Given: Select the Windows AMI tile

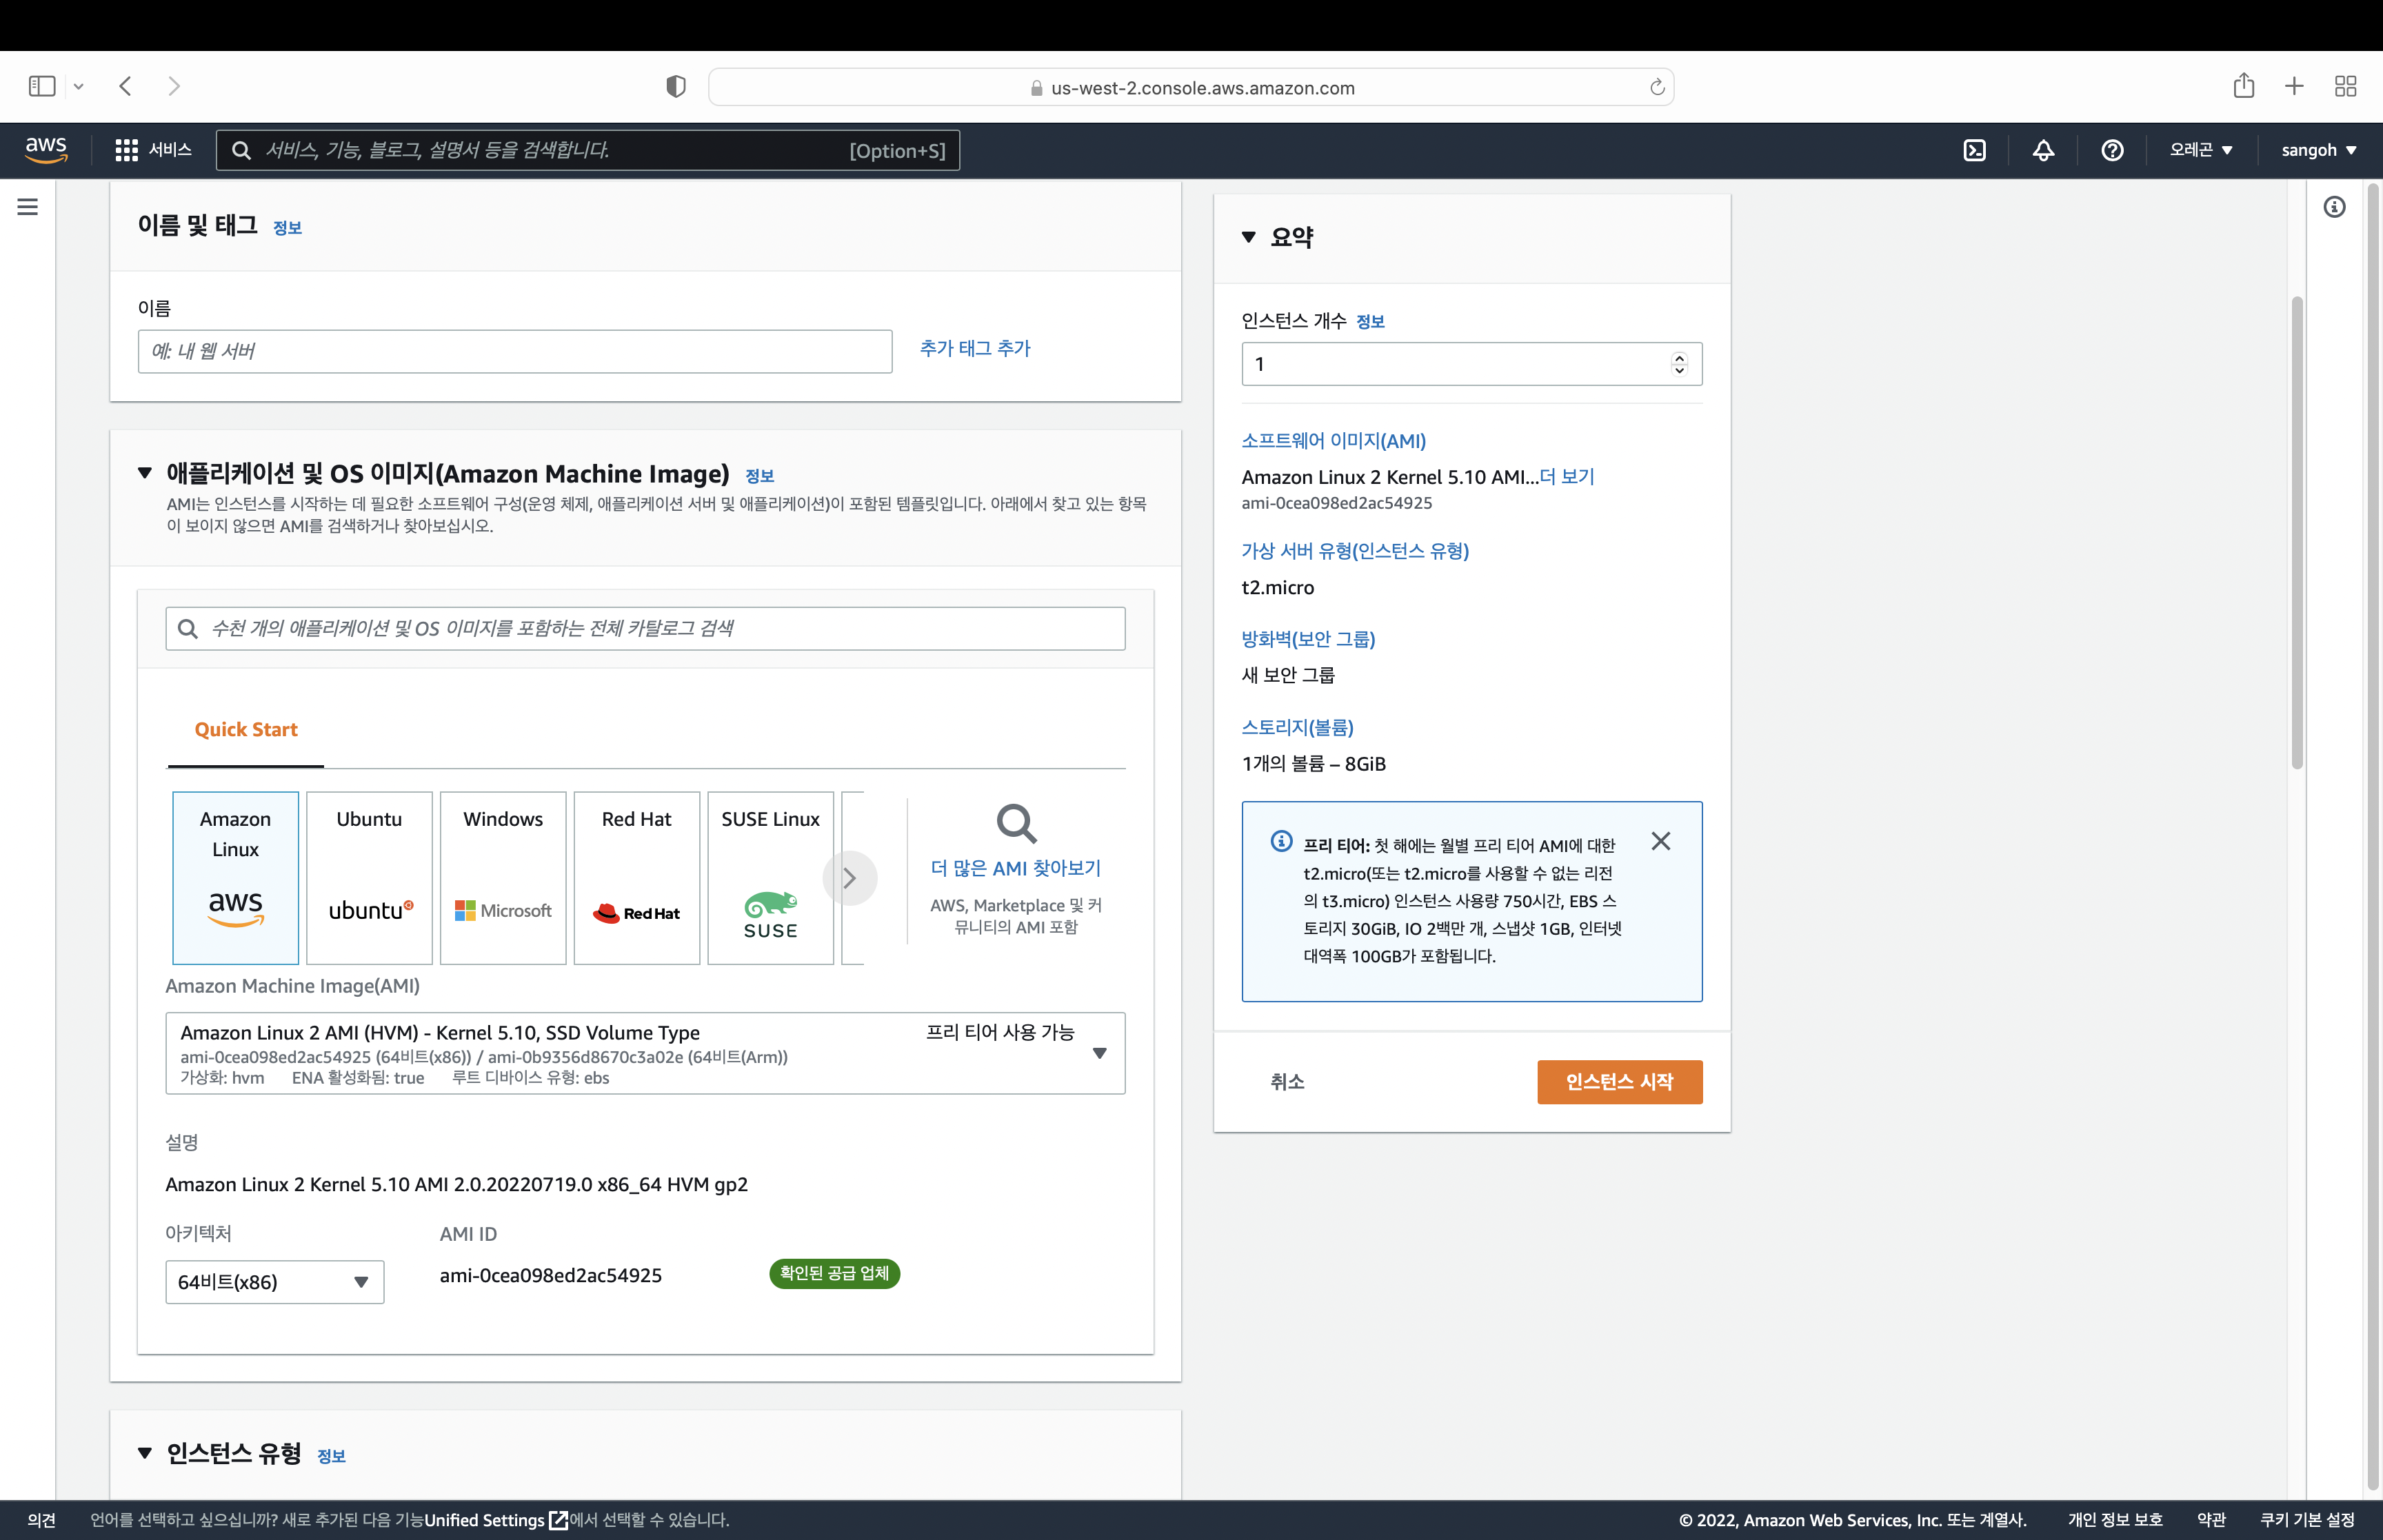Looking at the screenshot, I should (503, 877).
